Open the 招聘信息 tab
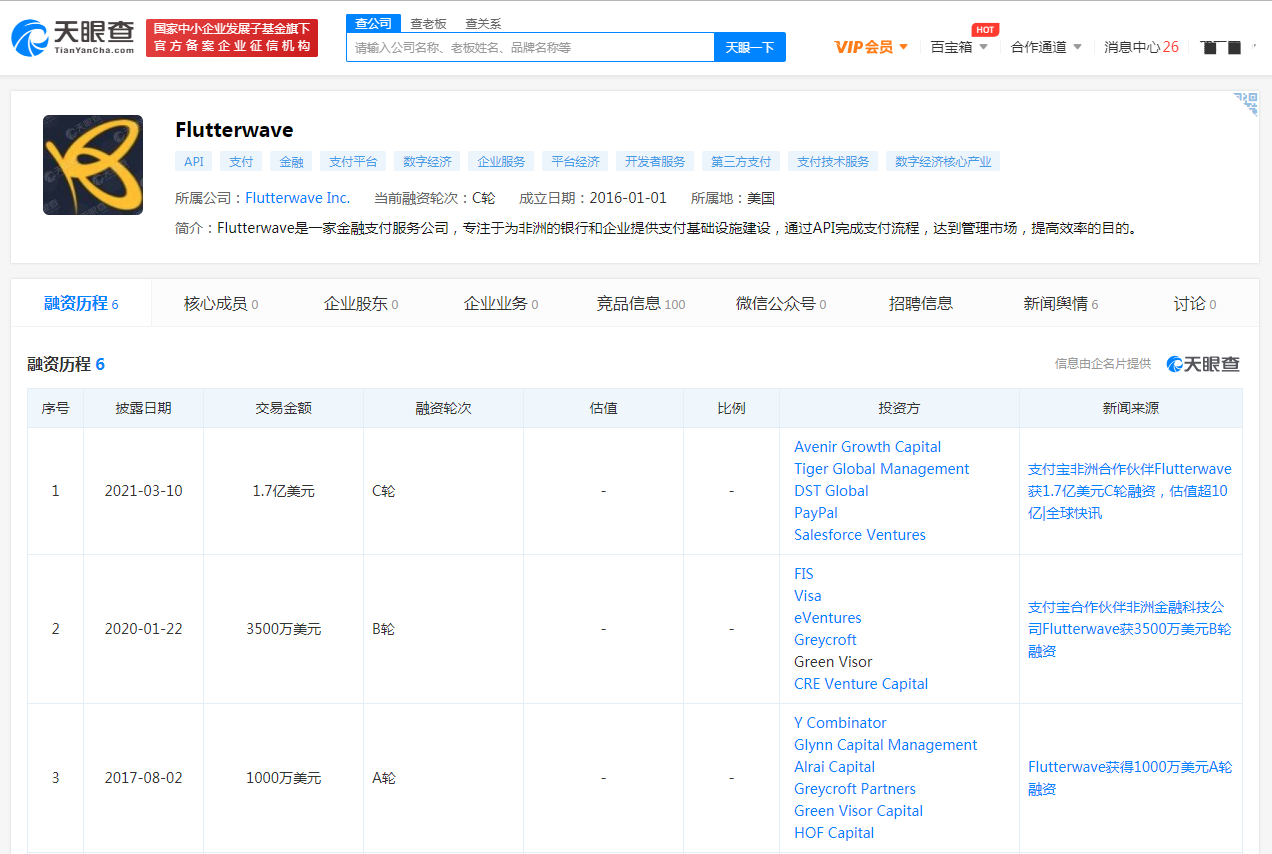This screenshot has width=1272, height=854. pyautogui.click(x=921, y=303)
